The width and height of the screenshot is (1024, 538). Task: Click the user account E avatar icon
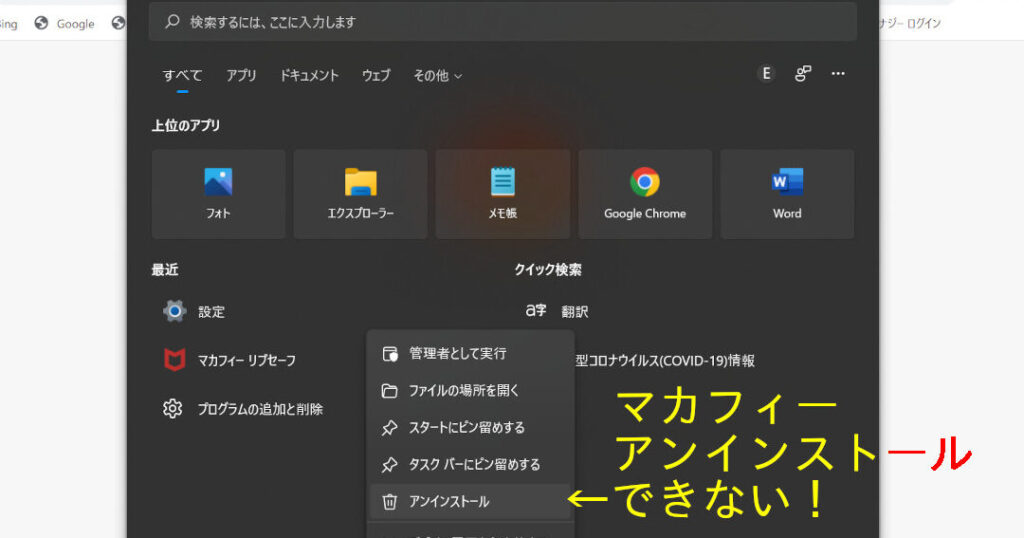pyautogui.click(x=766, y=74)
